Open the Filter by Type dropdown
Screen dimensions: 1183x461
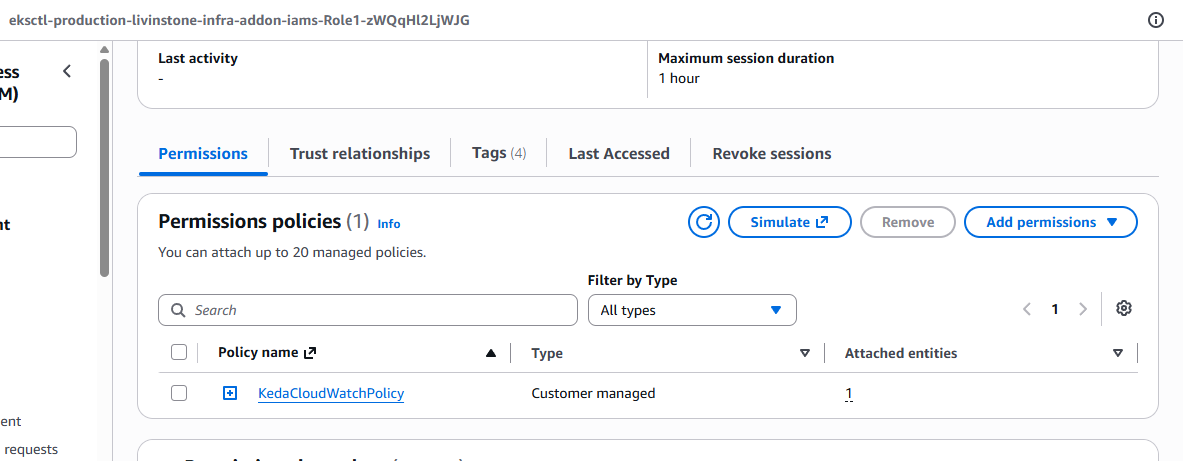pos(692,310)
